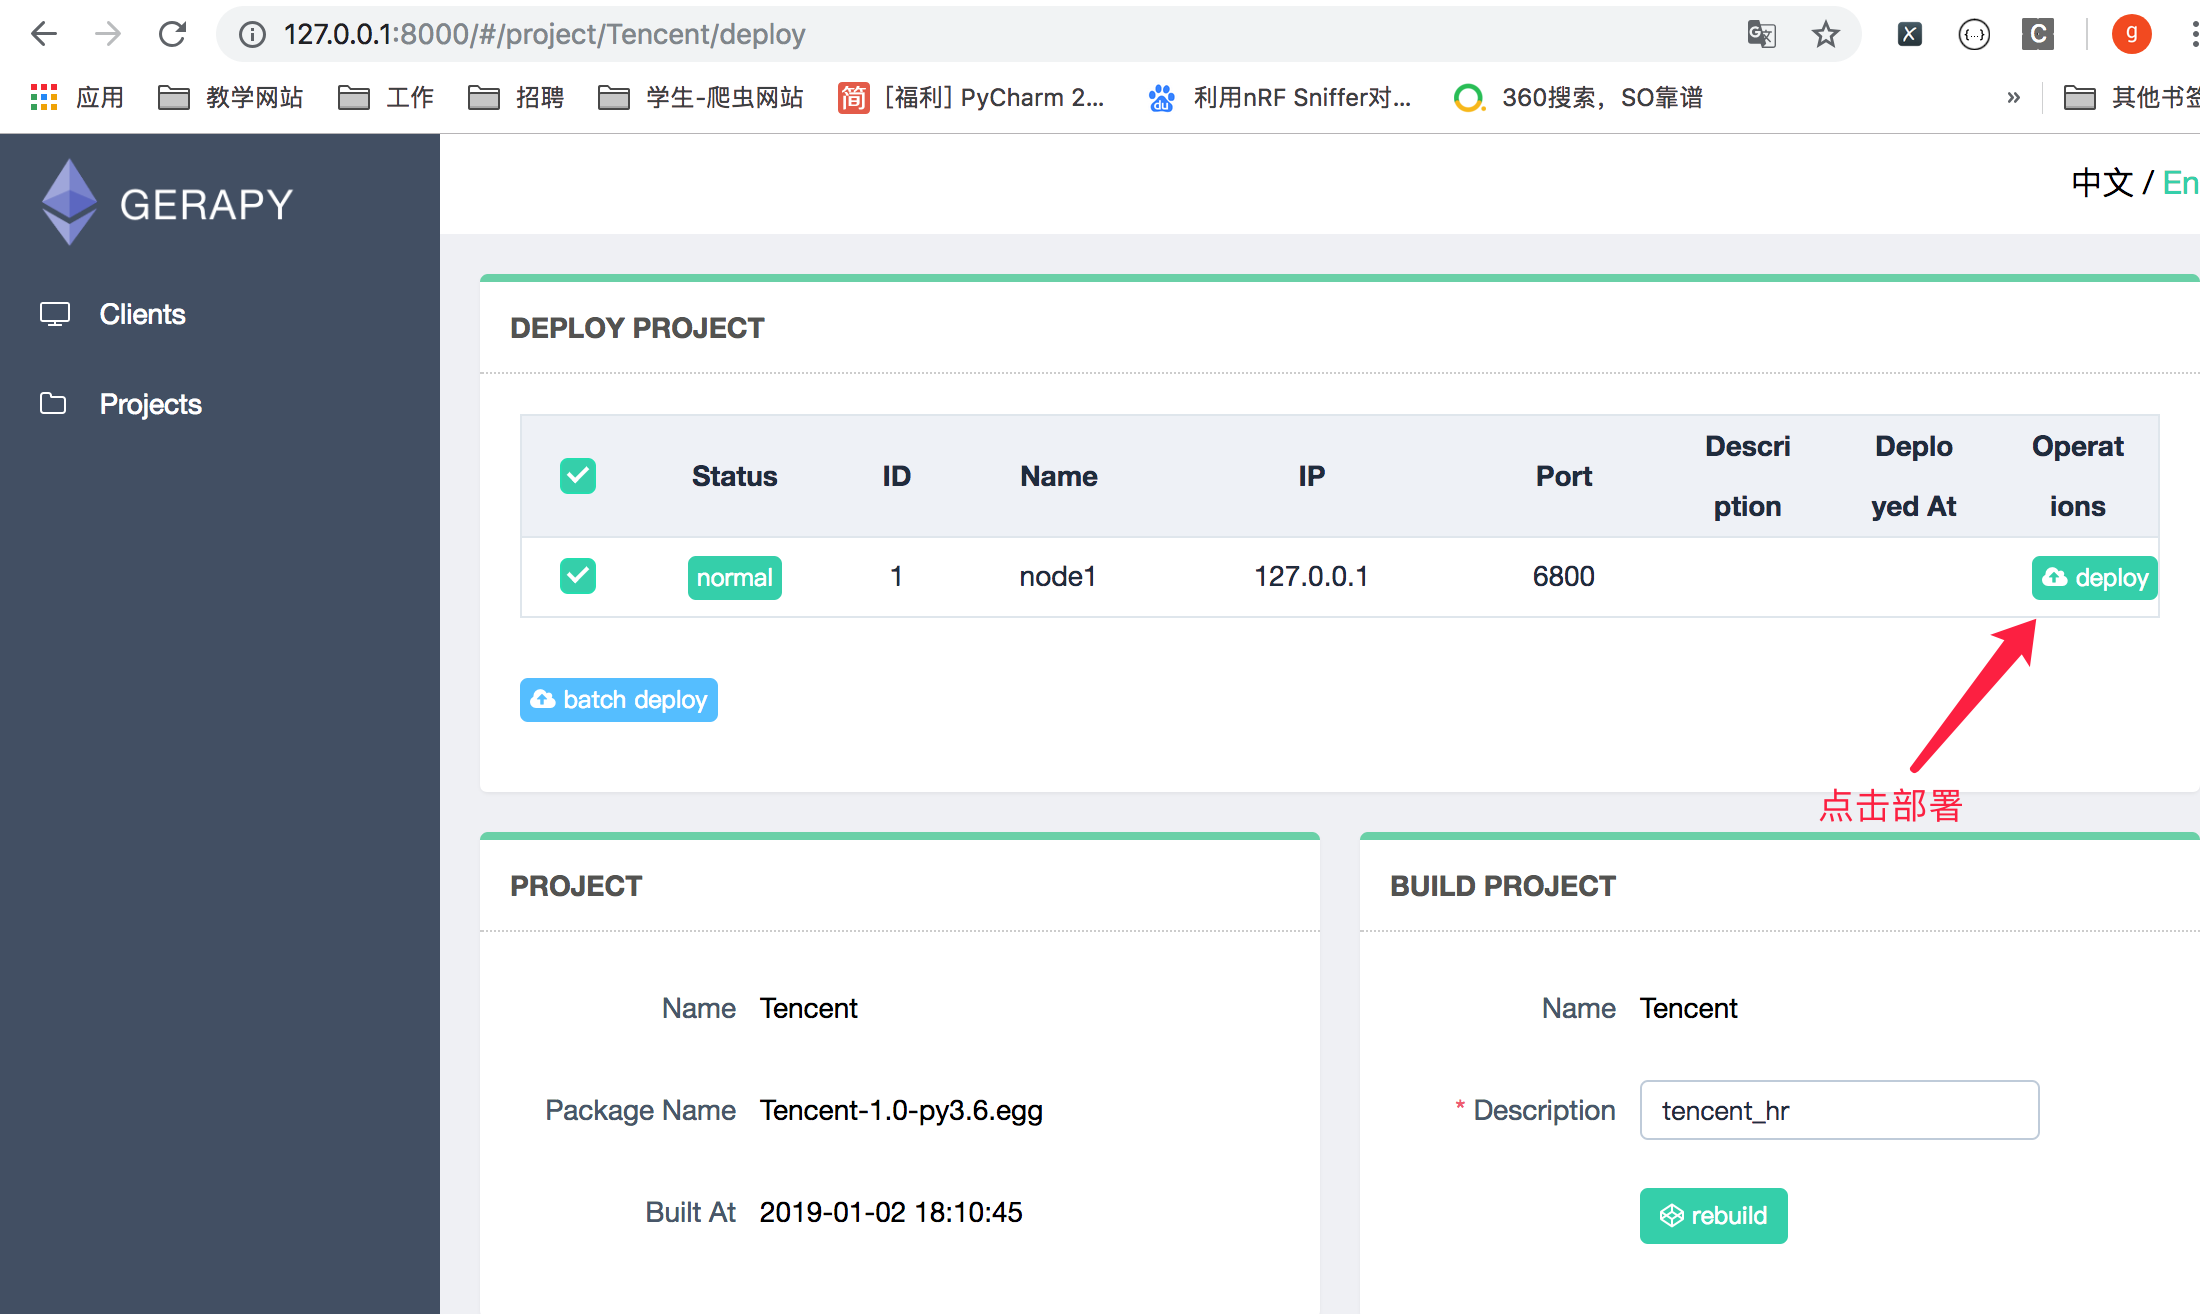
Task: Click the browser reload icon
Action: [173, 34]
